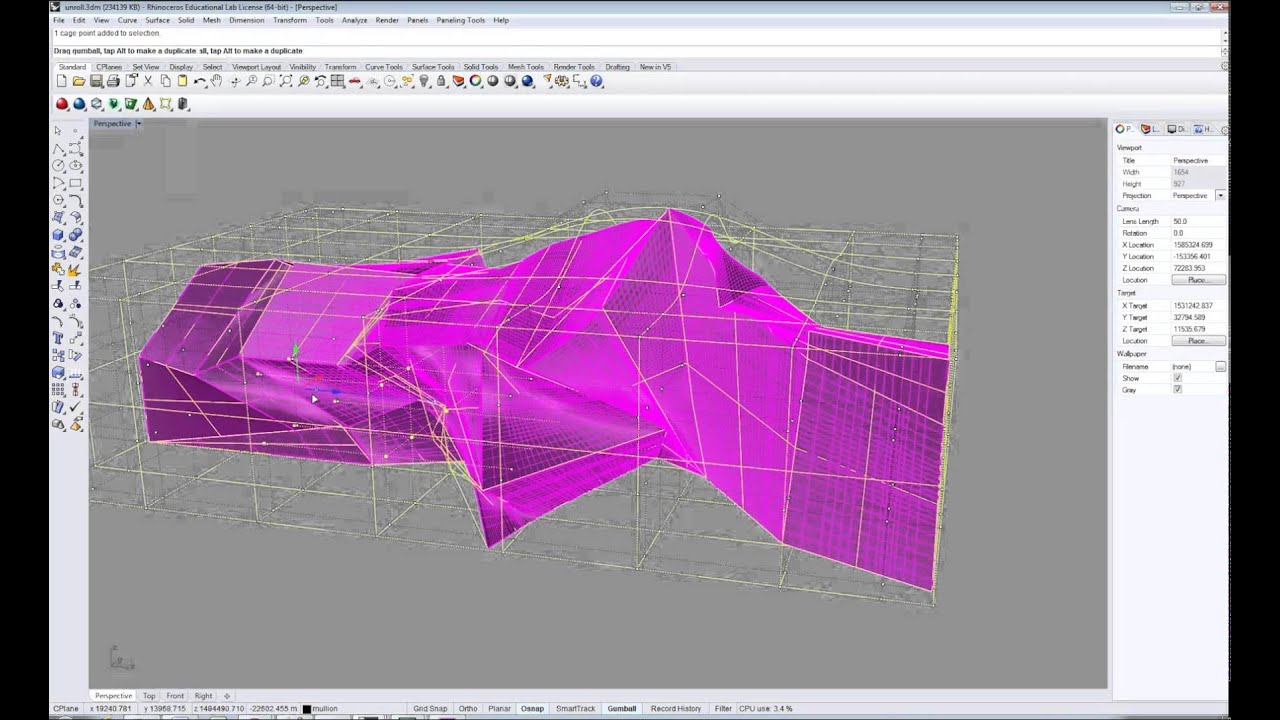Click the red car named-view icon
Screen dimensions: 1280x720
[355, 81]
